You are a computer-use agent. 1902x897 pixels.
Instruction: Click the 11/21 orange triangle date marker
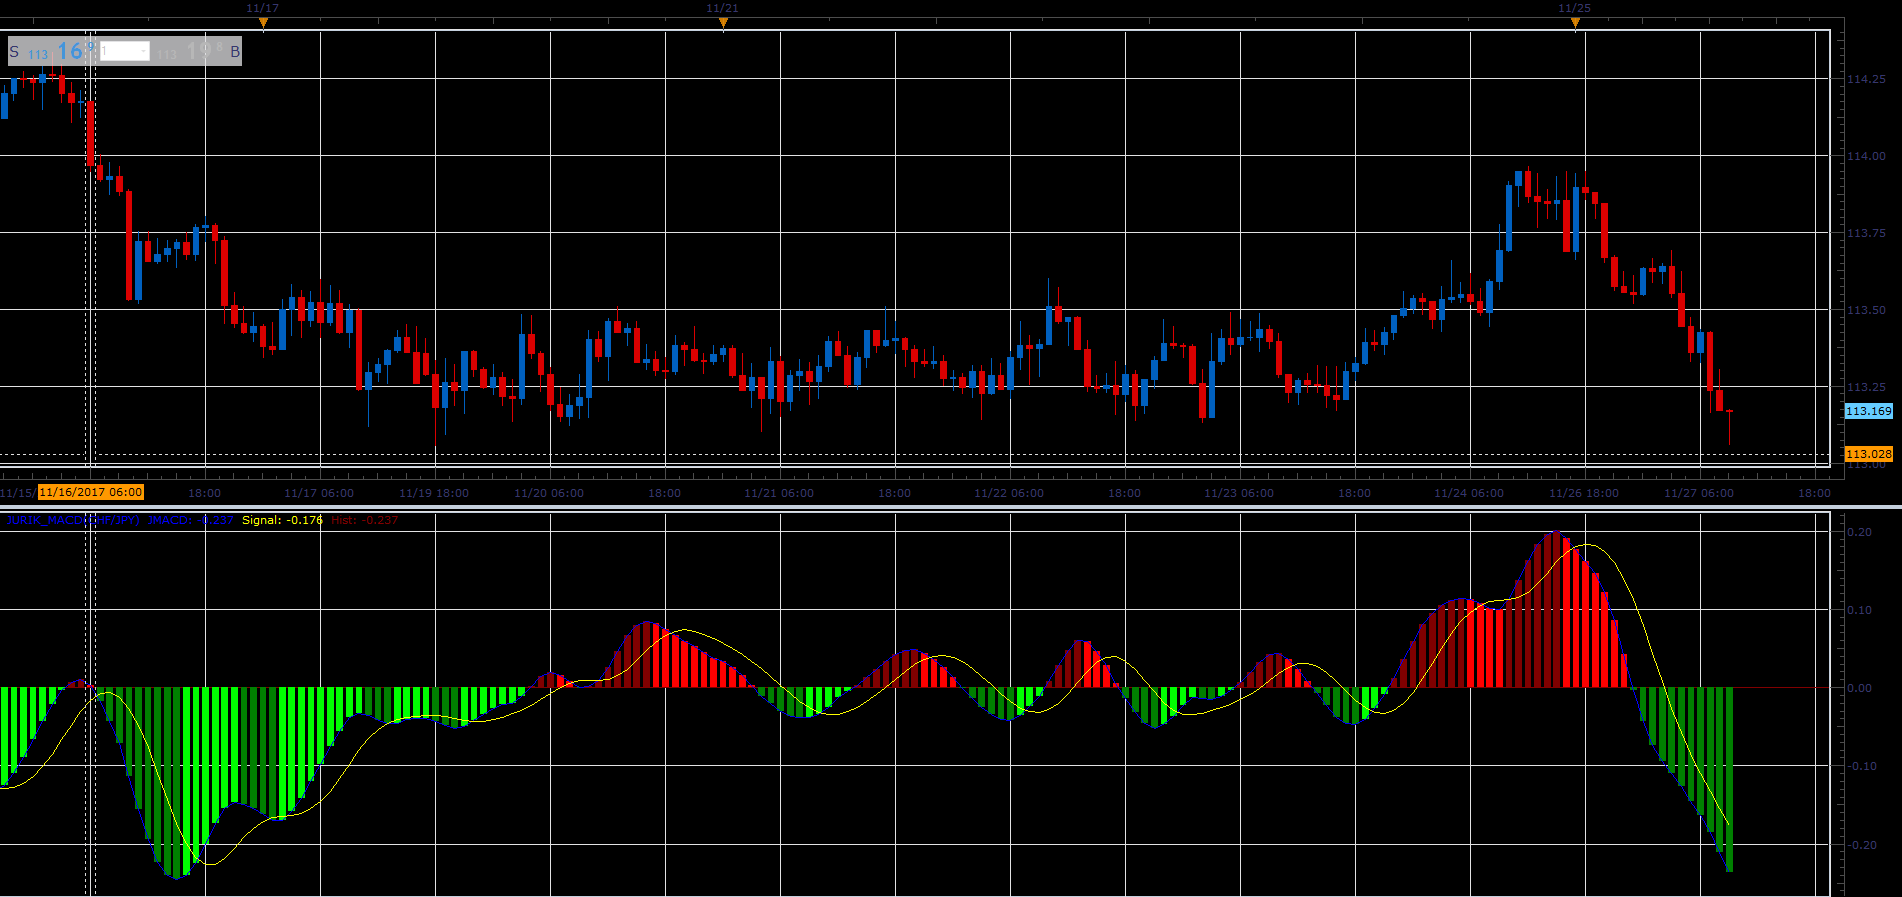tap(723, 22)
